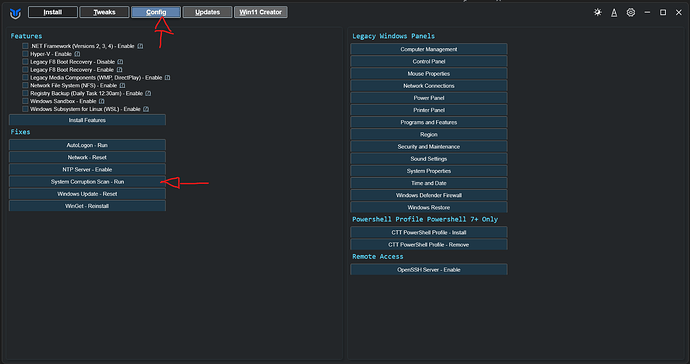
Task: Open the Tweaks tab
Action: (104, 12)
